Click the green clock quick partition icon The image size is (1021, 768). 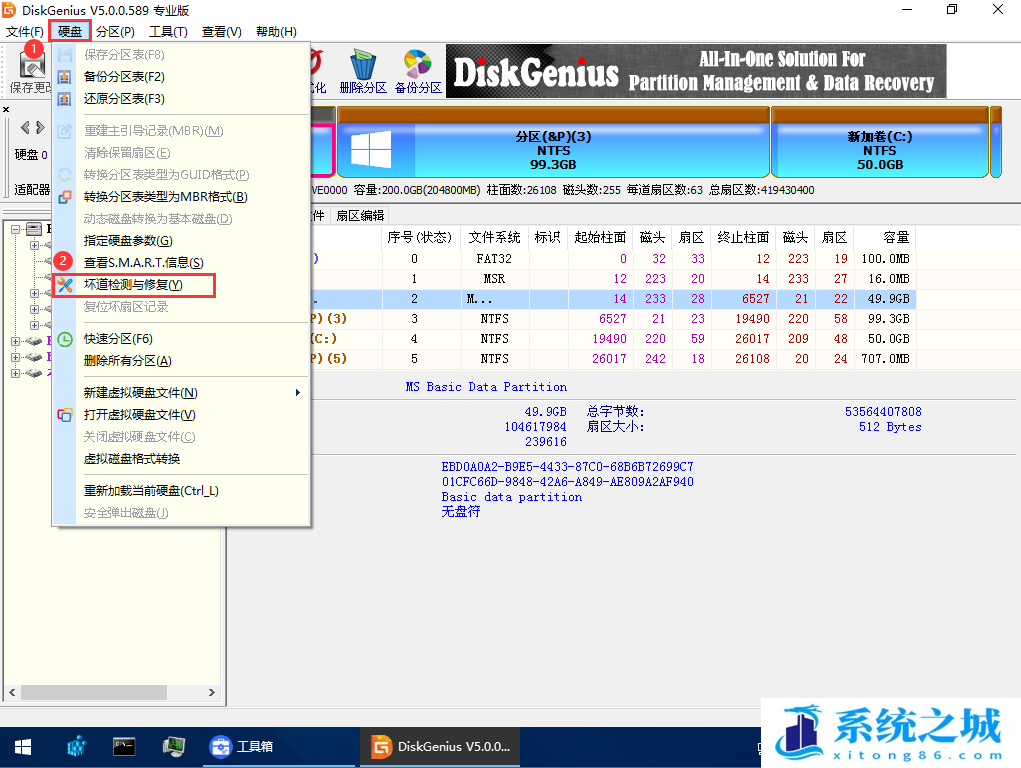pyautogui.click(x=64, y=339)
